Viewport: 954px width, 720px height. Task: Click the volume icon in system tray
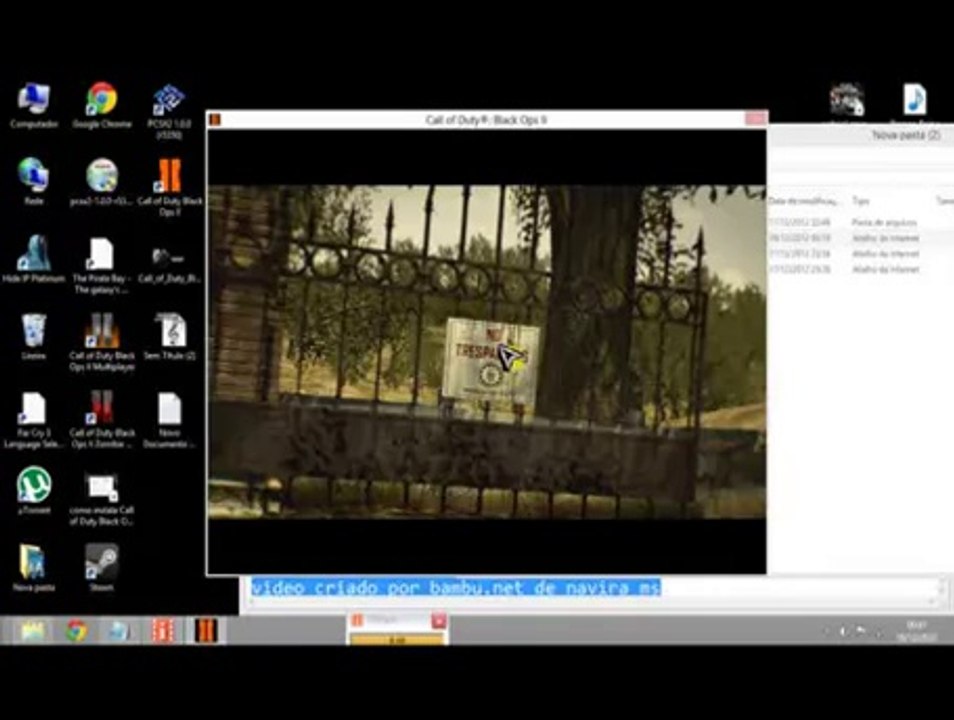coord(843,632)
